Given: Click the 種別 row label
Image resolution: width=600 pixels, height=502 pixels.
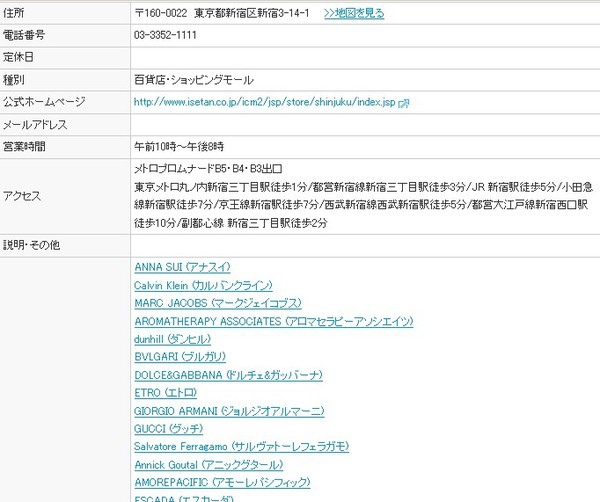Looking at the screenshot, I should pos(14,80).
